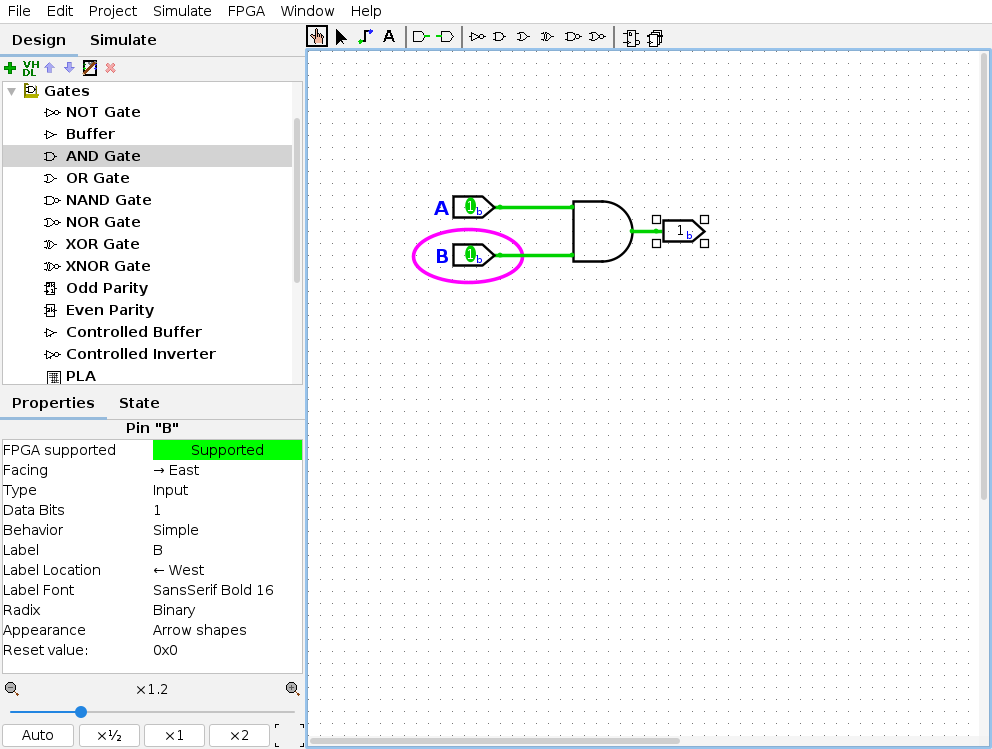
Task: Collapse the Gates folder in the tree
Action: click(x=11, y=91)
